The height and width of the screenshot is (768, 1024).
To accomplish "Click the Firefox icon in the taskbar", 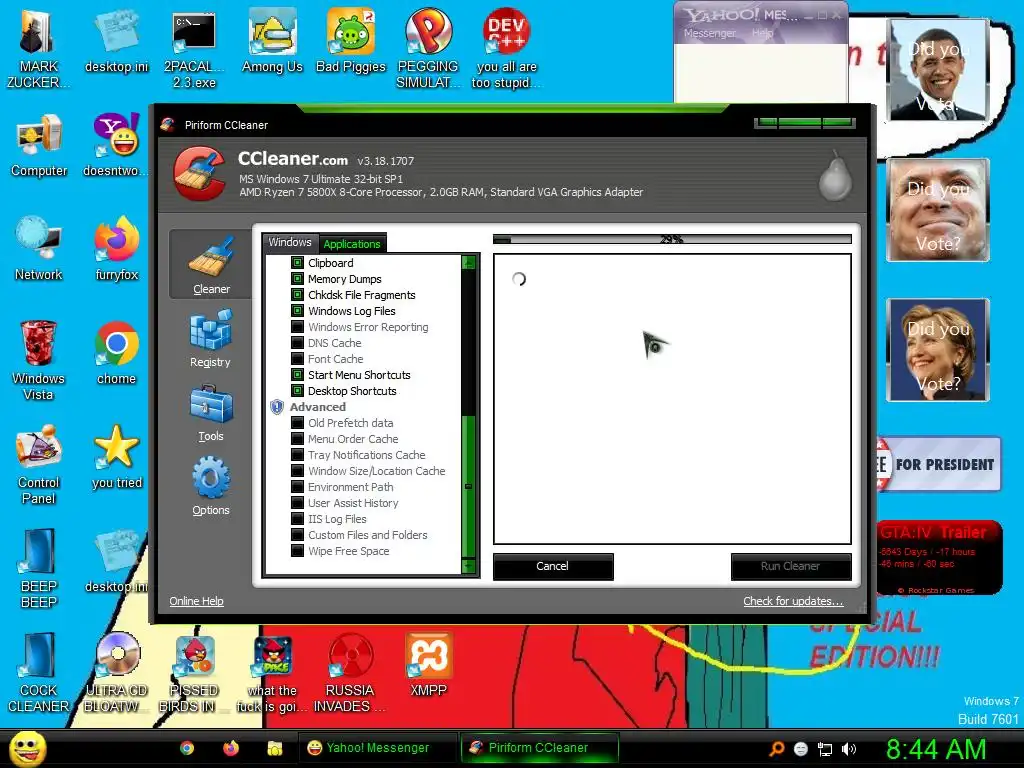I will (x=231, y=748).
